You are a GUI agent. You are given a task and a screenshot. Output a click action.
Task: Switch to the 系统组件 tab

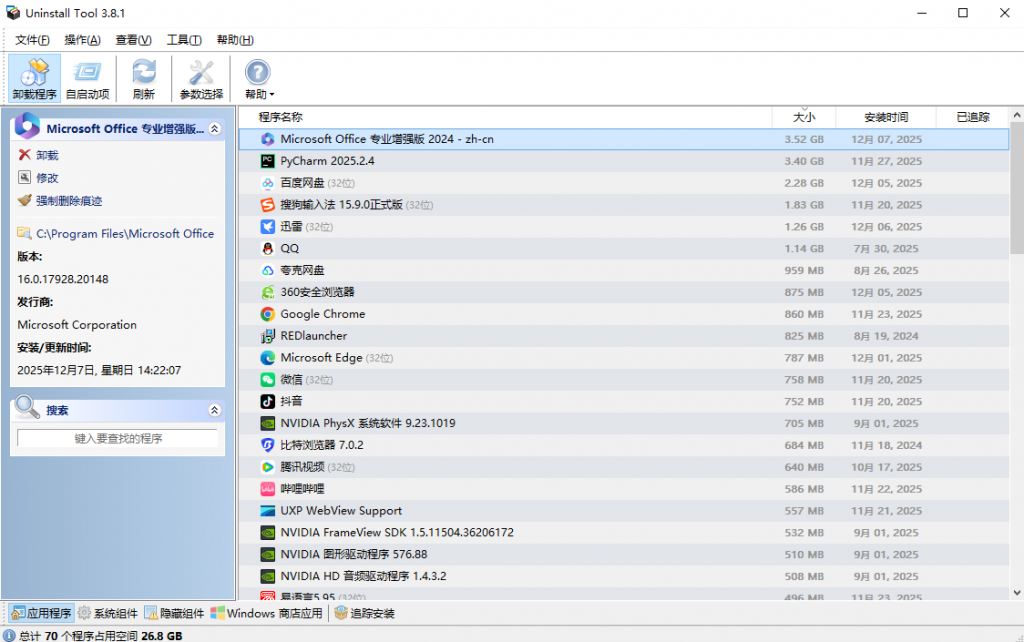click(108, 613)
